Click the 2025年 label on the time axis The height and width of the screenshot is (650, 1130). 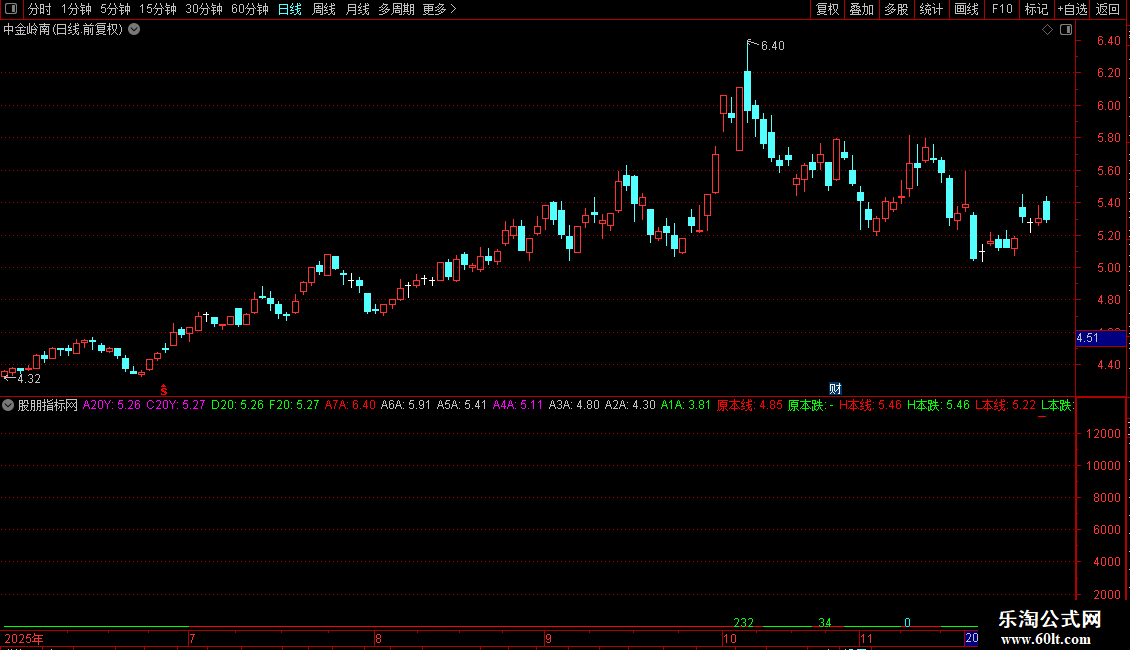(x=24, y=639)
